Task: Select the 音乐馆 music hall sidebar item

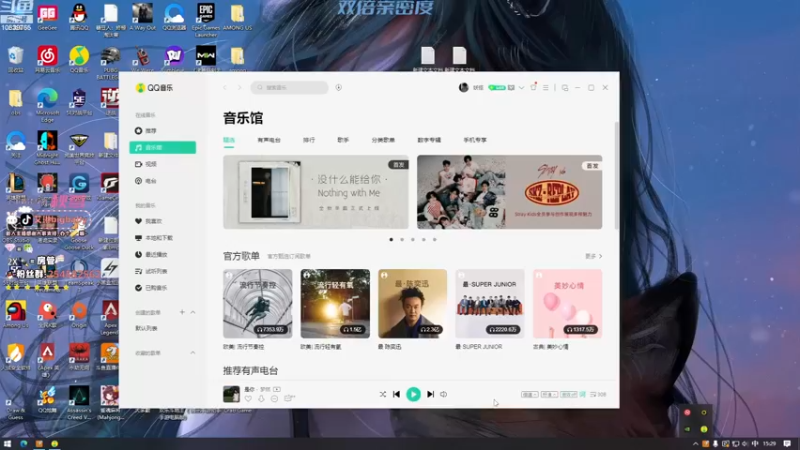Action: 163,147
